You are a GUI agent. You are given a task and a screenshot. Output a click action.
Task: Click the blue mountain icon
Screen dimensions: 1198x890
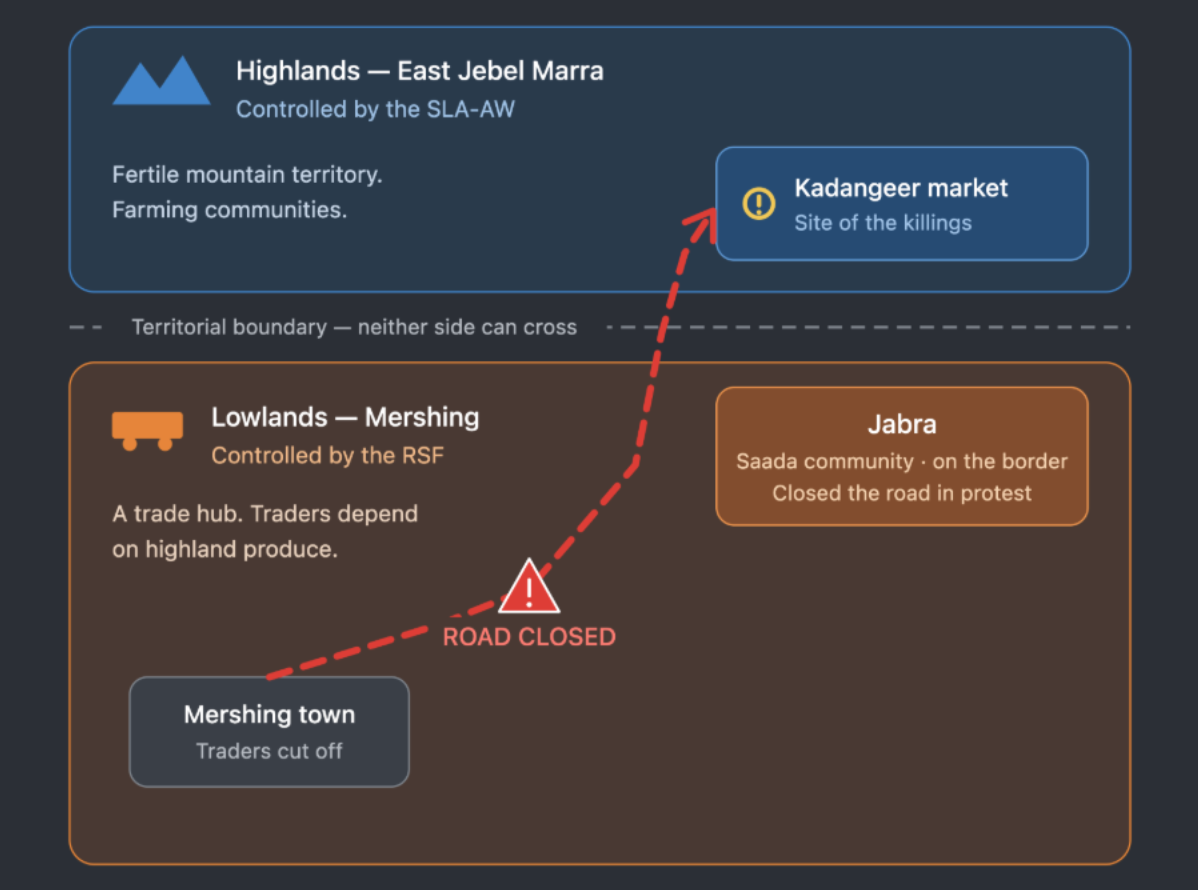tap(161, 80)
